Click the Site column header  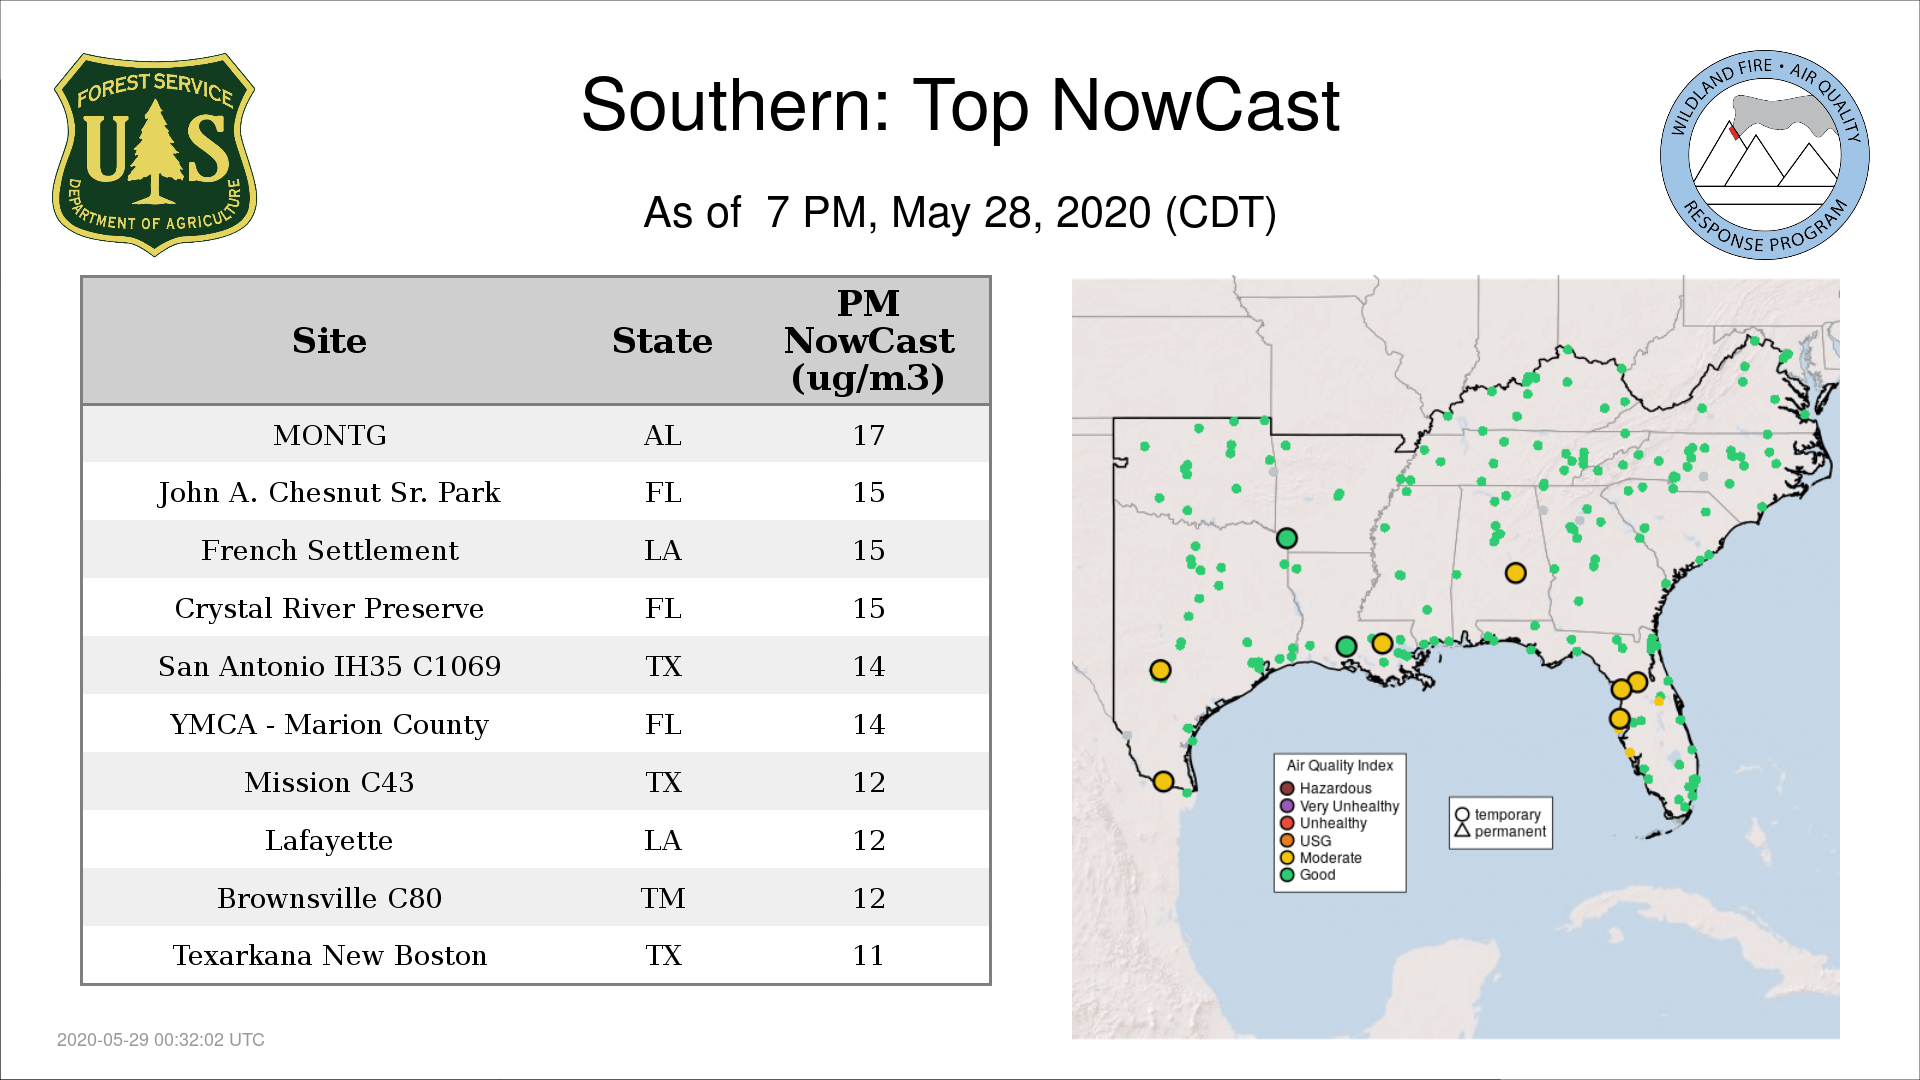coord(329,341)
